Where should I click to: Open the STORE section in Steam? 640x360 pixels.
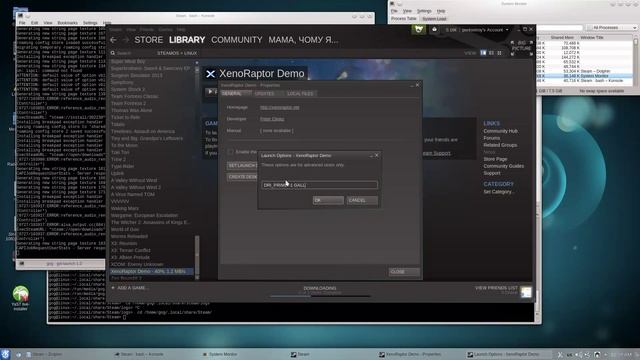tap(149, 40)
